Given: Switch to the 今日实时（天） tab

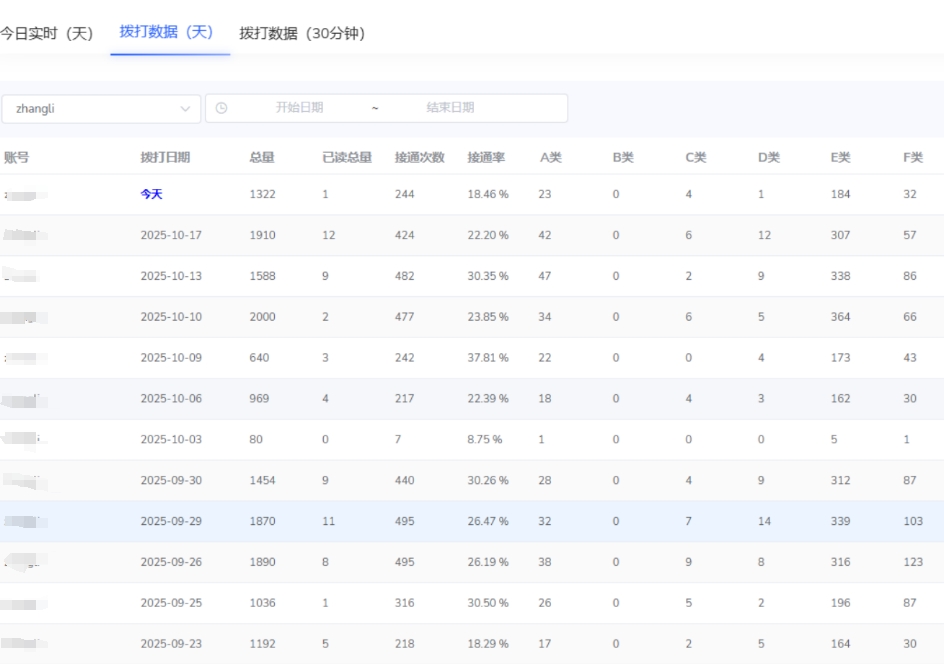Looking at the screenshot, I should click(x=46, y=33).
